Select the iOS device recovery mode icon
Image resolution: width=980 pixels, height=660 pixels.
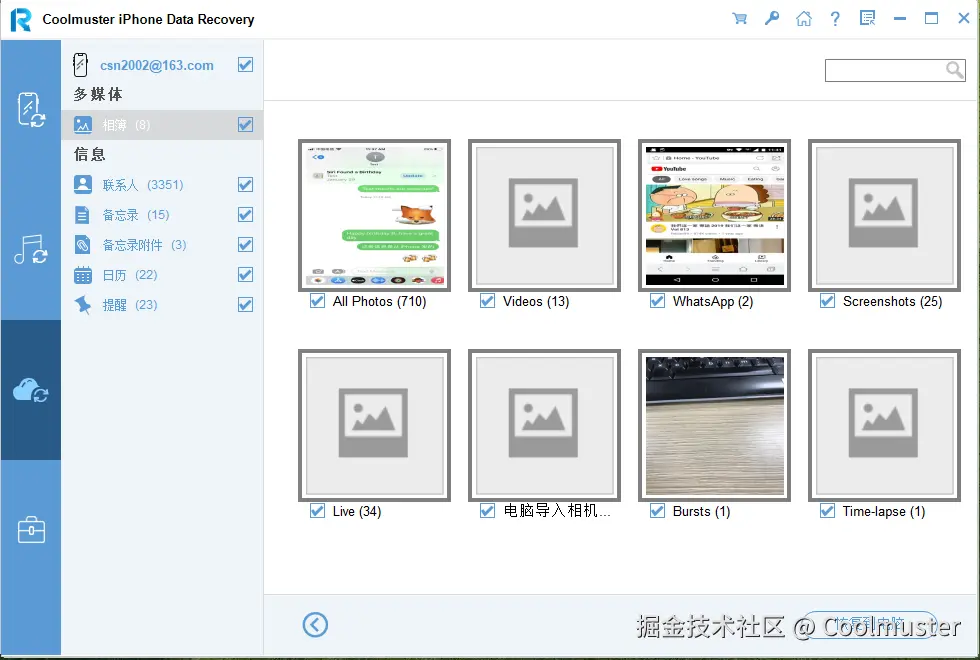point(30,112)
